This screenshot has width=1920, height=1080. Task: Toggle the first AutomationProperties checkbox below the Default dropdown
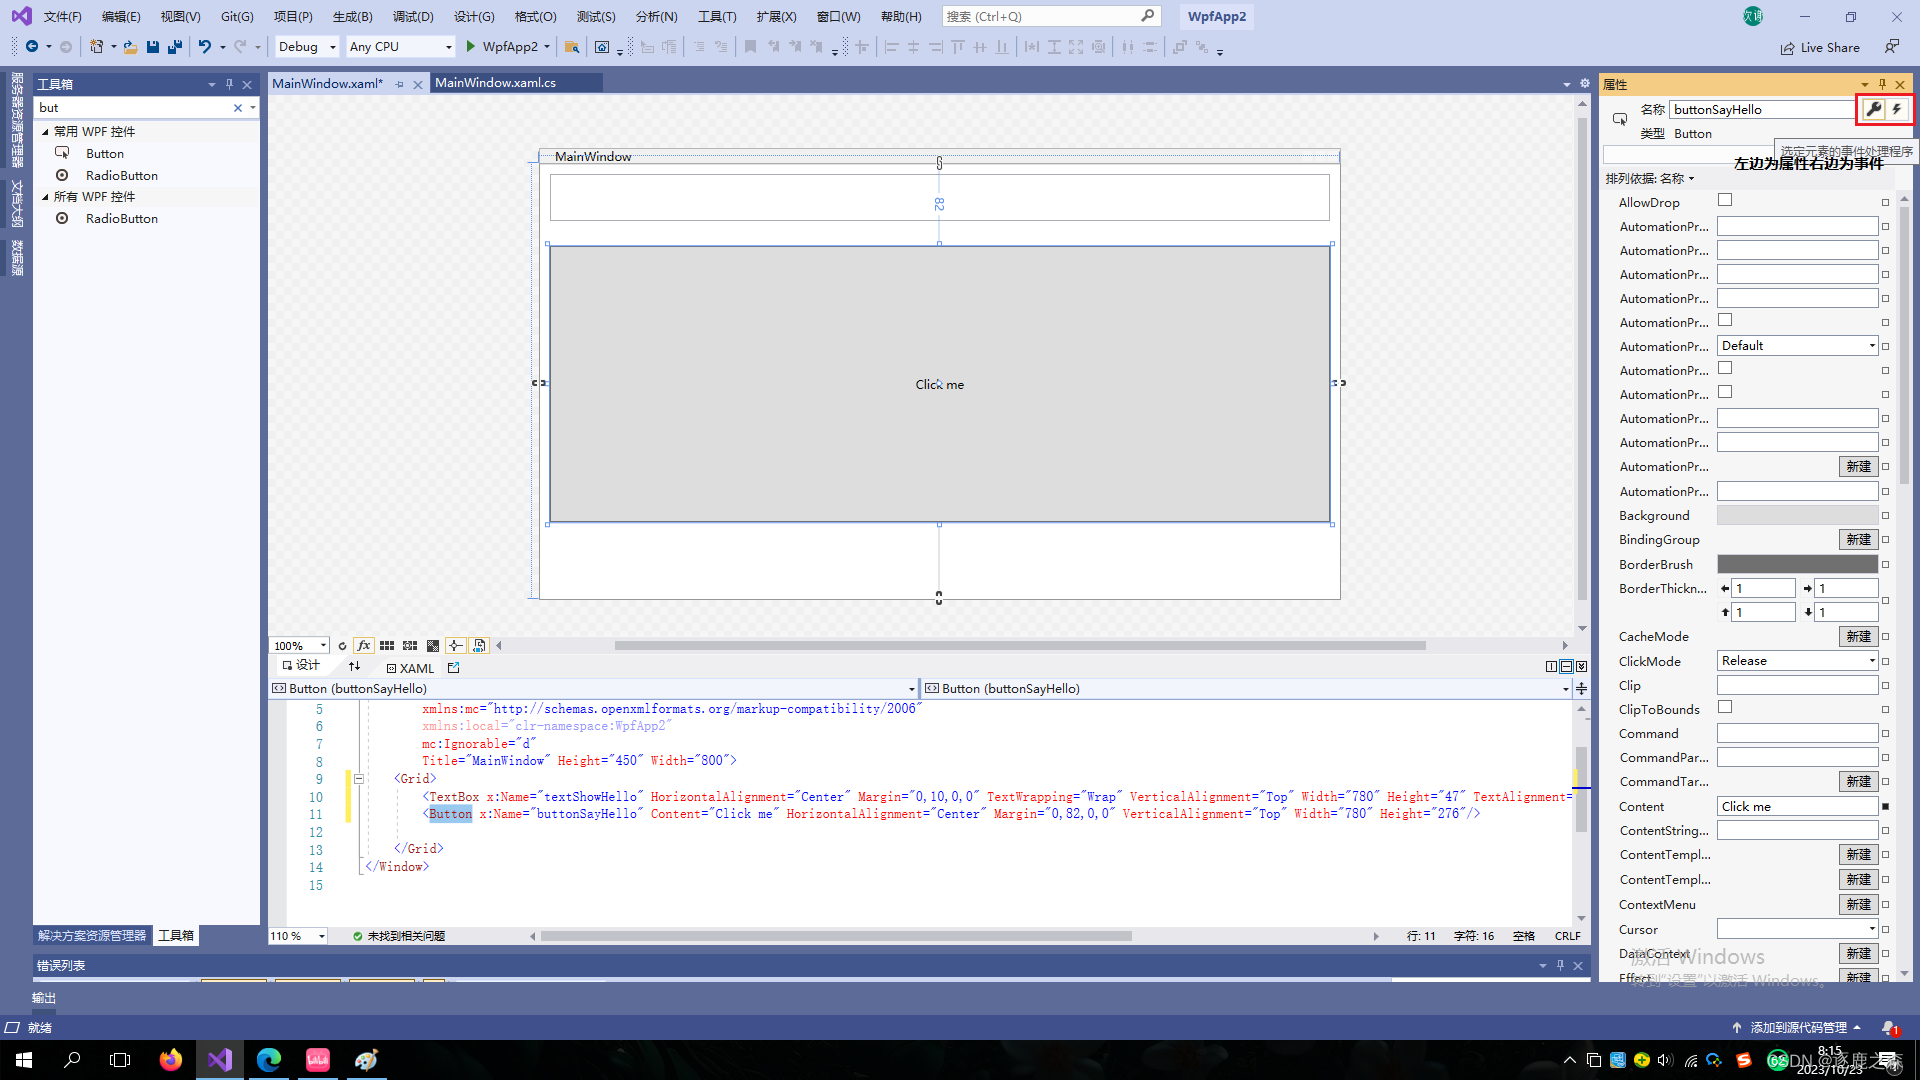[1725, 368]
